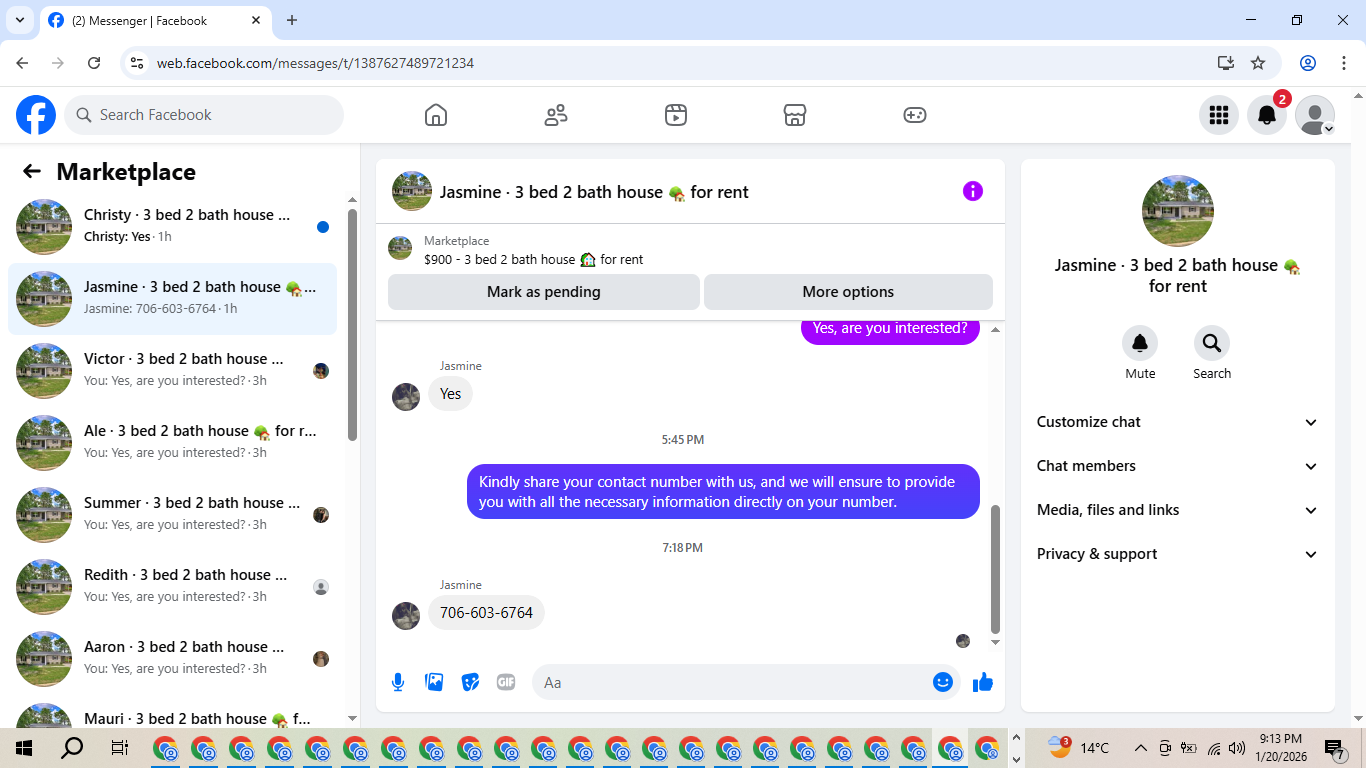The width and height of the screenshot is (1366, 768).
Task: Mute this chat with bell icon
Action: click(x=1140, y=343)
